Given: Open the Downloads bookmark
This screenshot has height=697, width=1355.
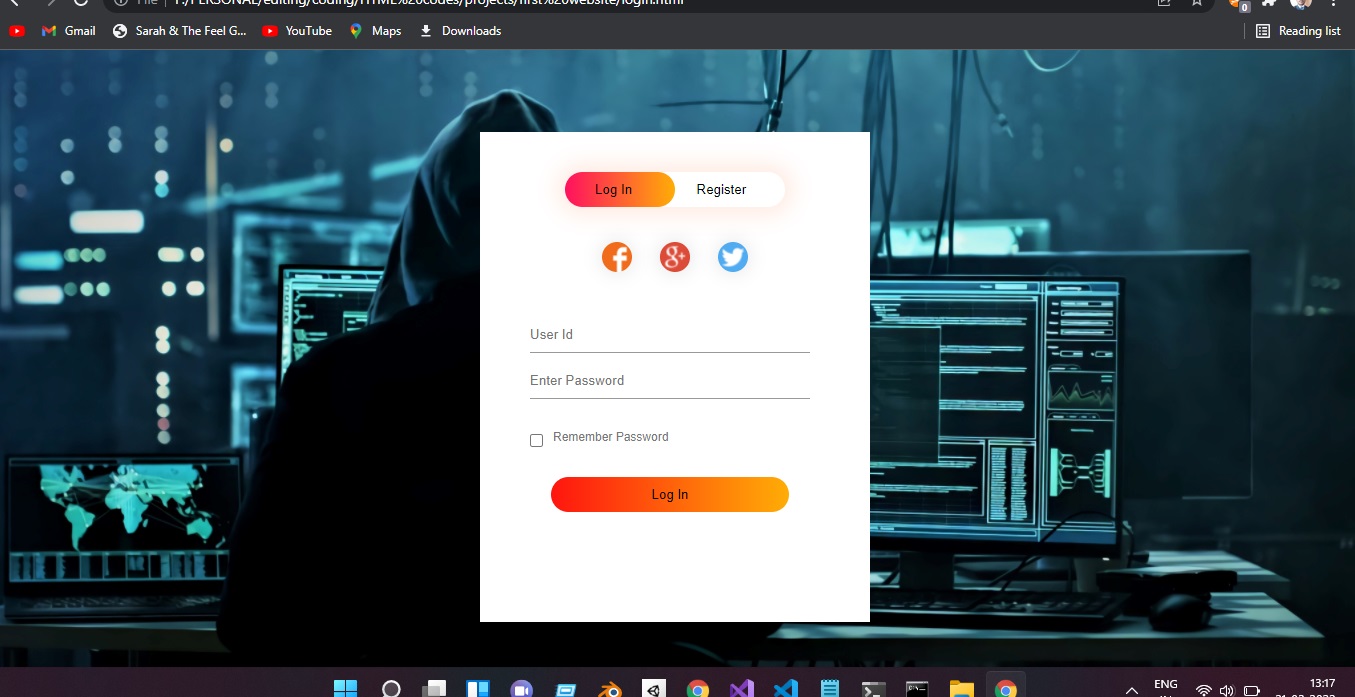Looking at the screenshot, I should tap(459, 31).
